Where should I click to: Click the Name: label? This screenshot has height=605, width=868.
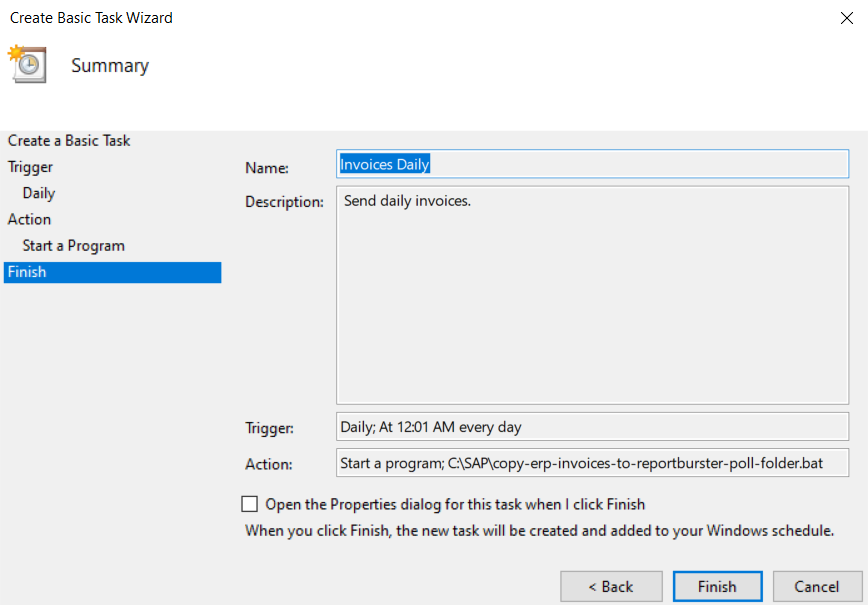(267, 168)
